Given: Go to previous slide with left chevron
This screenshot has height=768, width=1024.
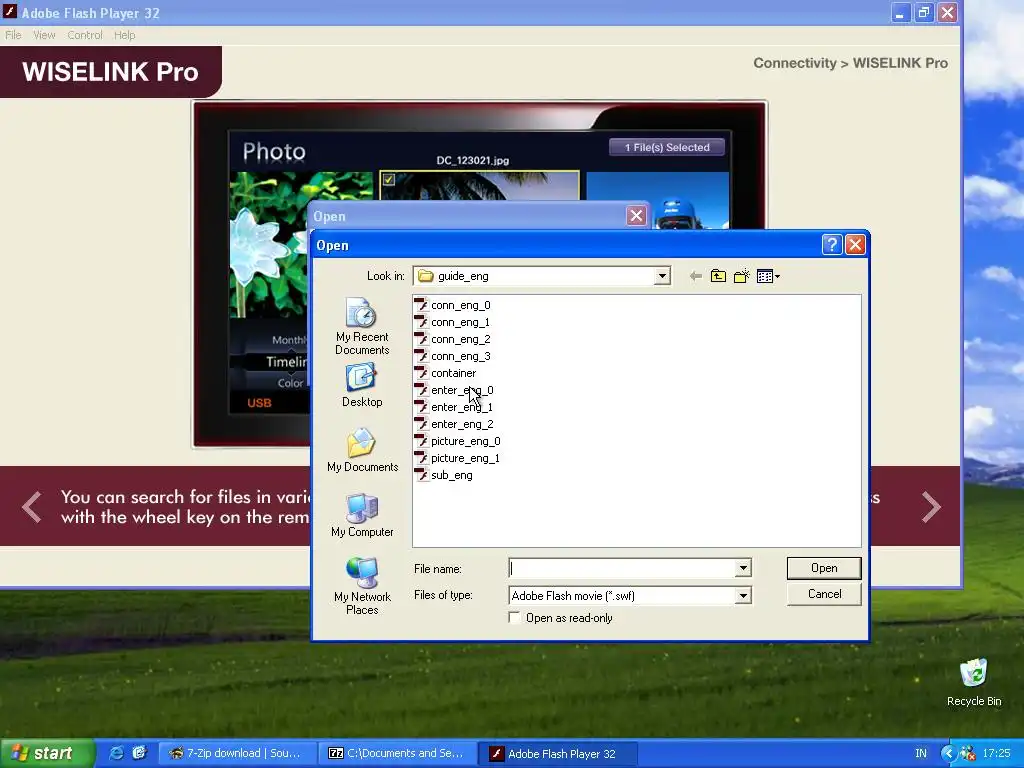Looking at the screenshot, I should pyautogui.click(x=31, y=507).
